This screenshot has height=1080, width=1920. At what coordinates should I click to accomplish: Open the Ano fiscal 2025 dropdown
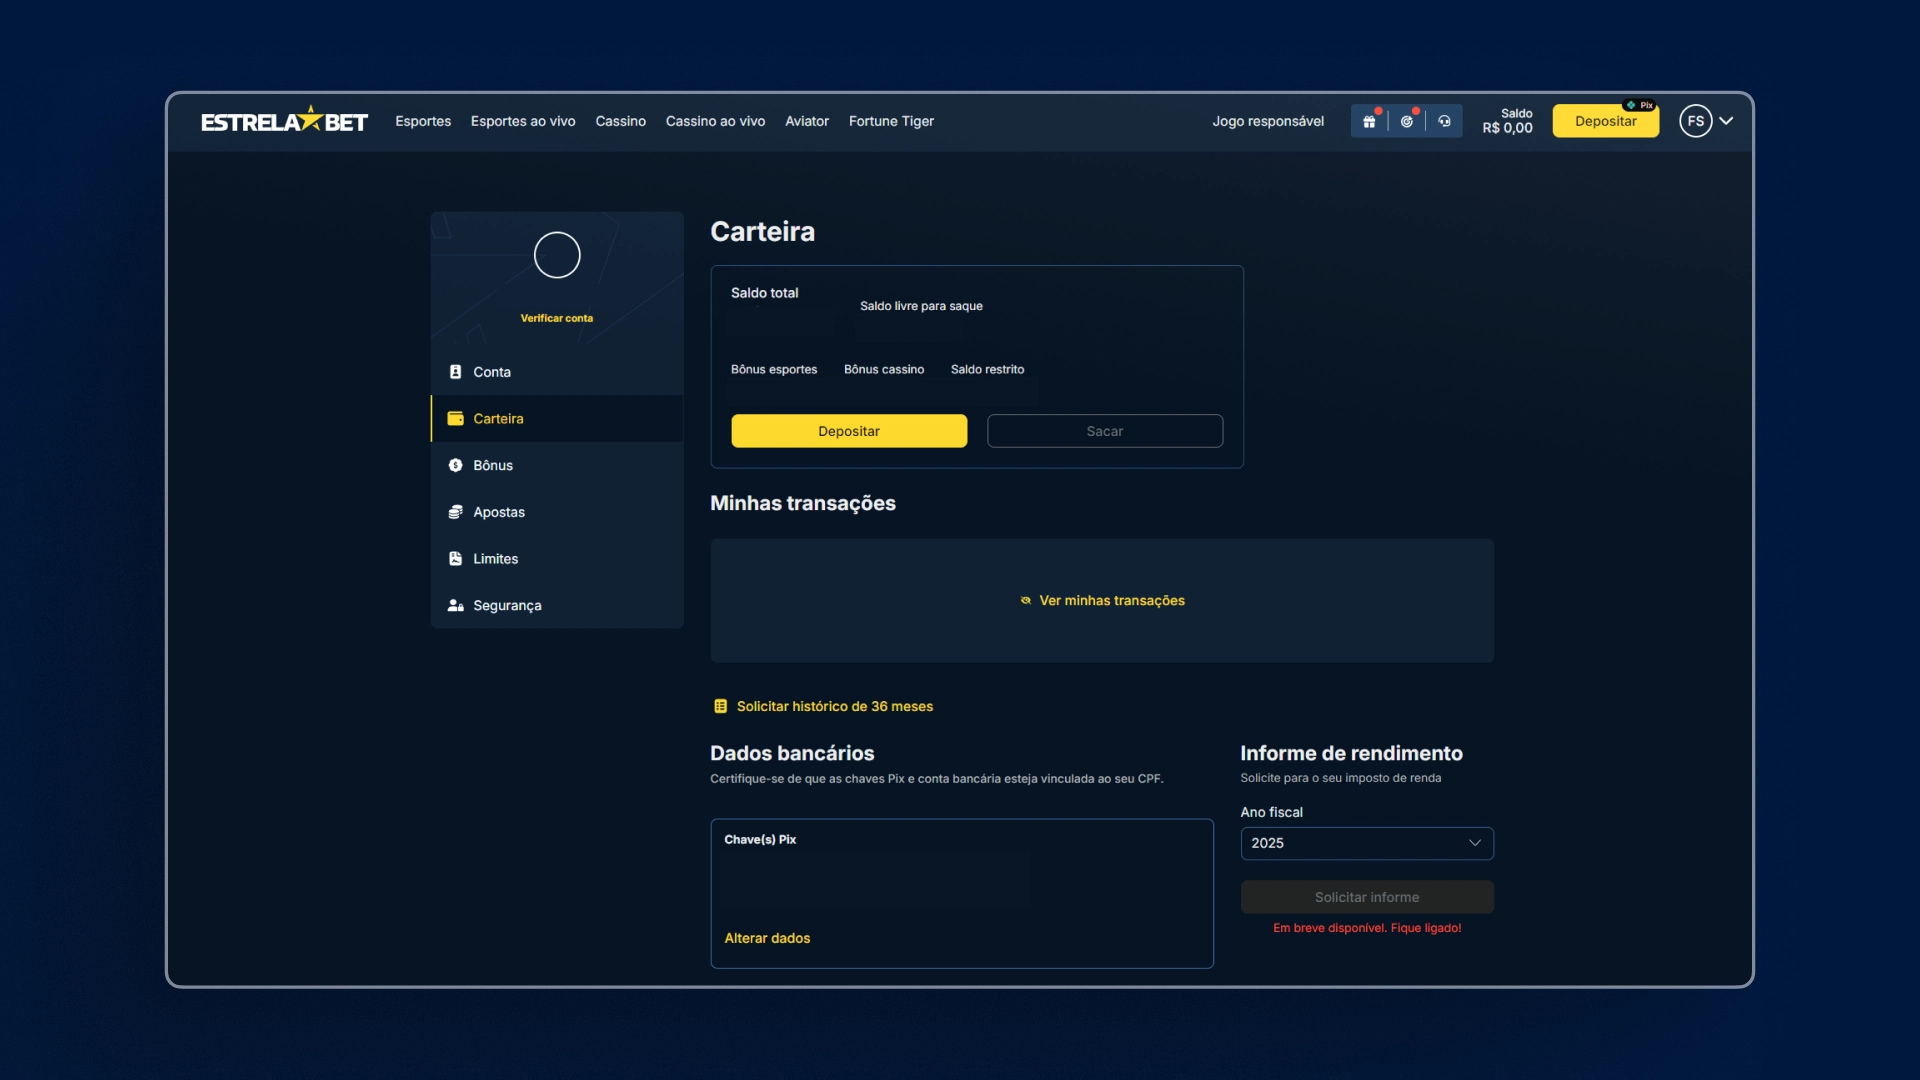(1366, 843)
